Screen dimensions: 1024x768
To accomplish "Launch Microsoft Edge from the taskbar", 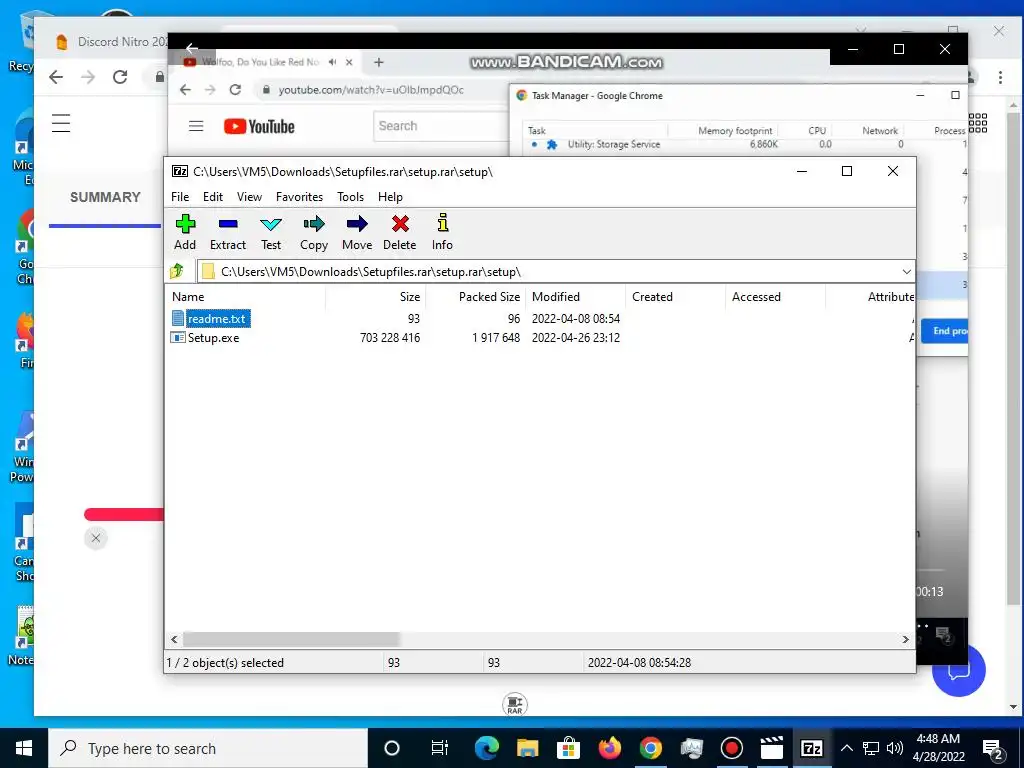I will 487,748.
